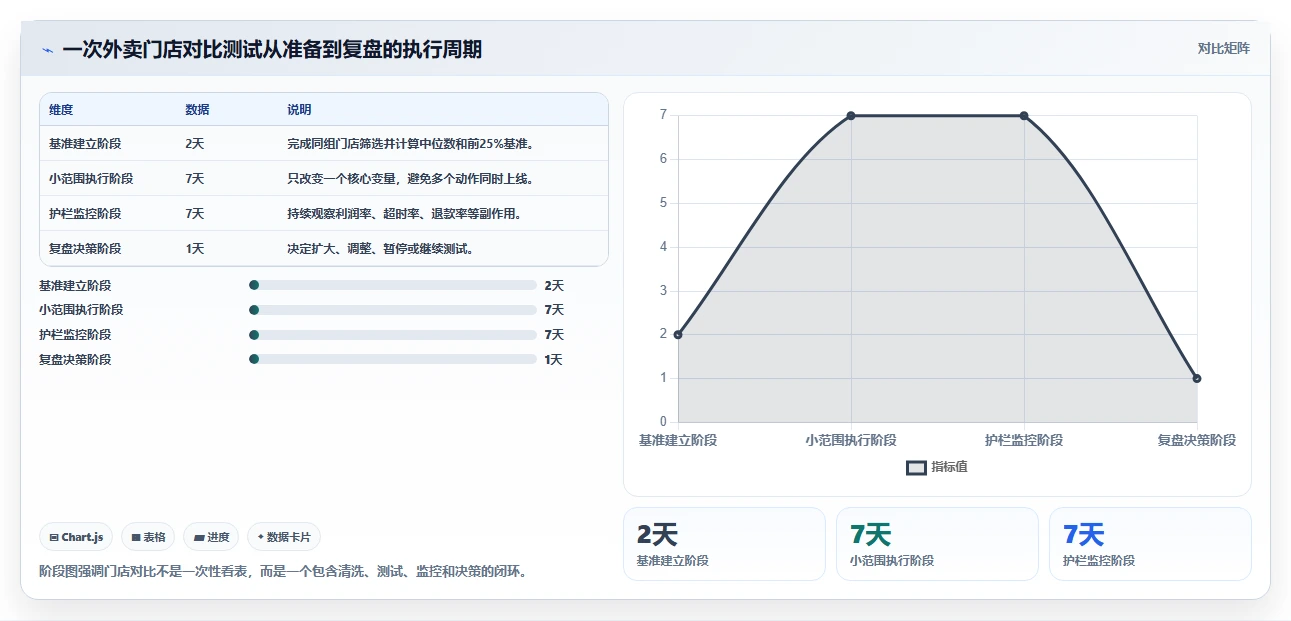Click the 维度 column header
The image size is (1291, 621).
(61, 110)
